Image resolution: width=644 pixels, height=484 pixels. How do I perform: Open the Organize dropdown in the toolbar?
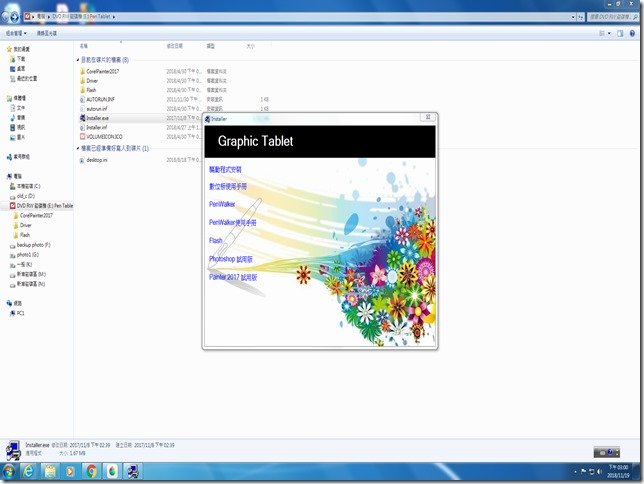click(20, 34)
